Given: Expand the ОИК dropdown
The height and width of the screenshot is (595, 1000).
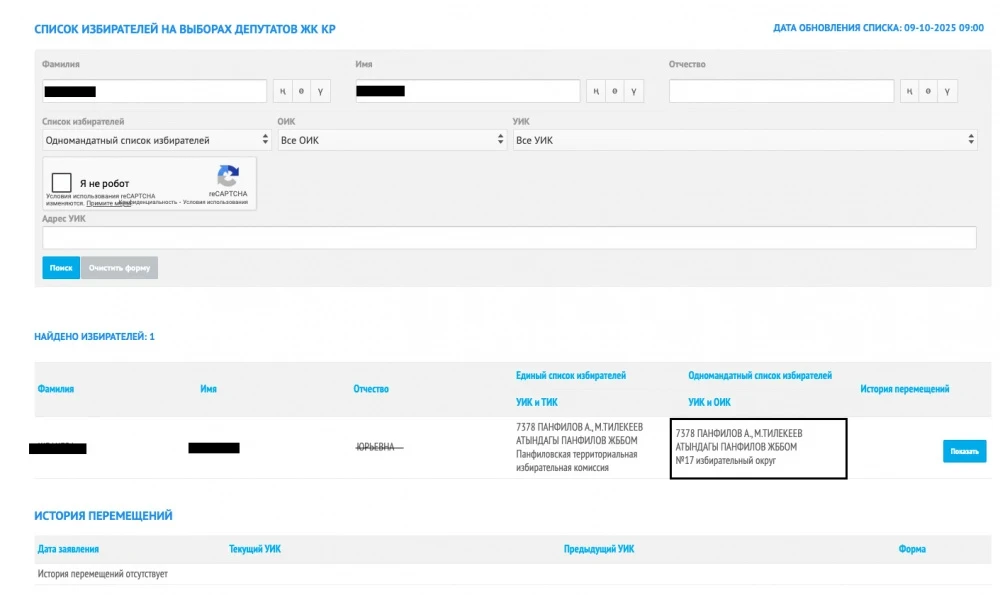Looking at the screenshot, I should click(x=391, y=140).
